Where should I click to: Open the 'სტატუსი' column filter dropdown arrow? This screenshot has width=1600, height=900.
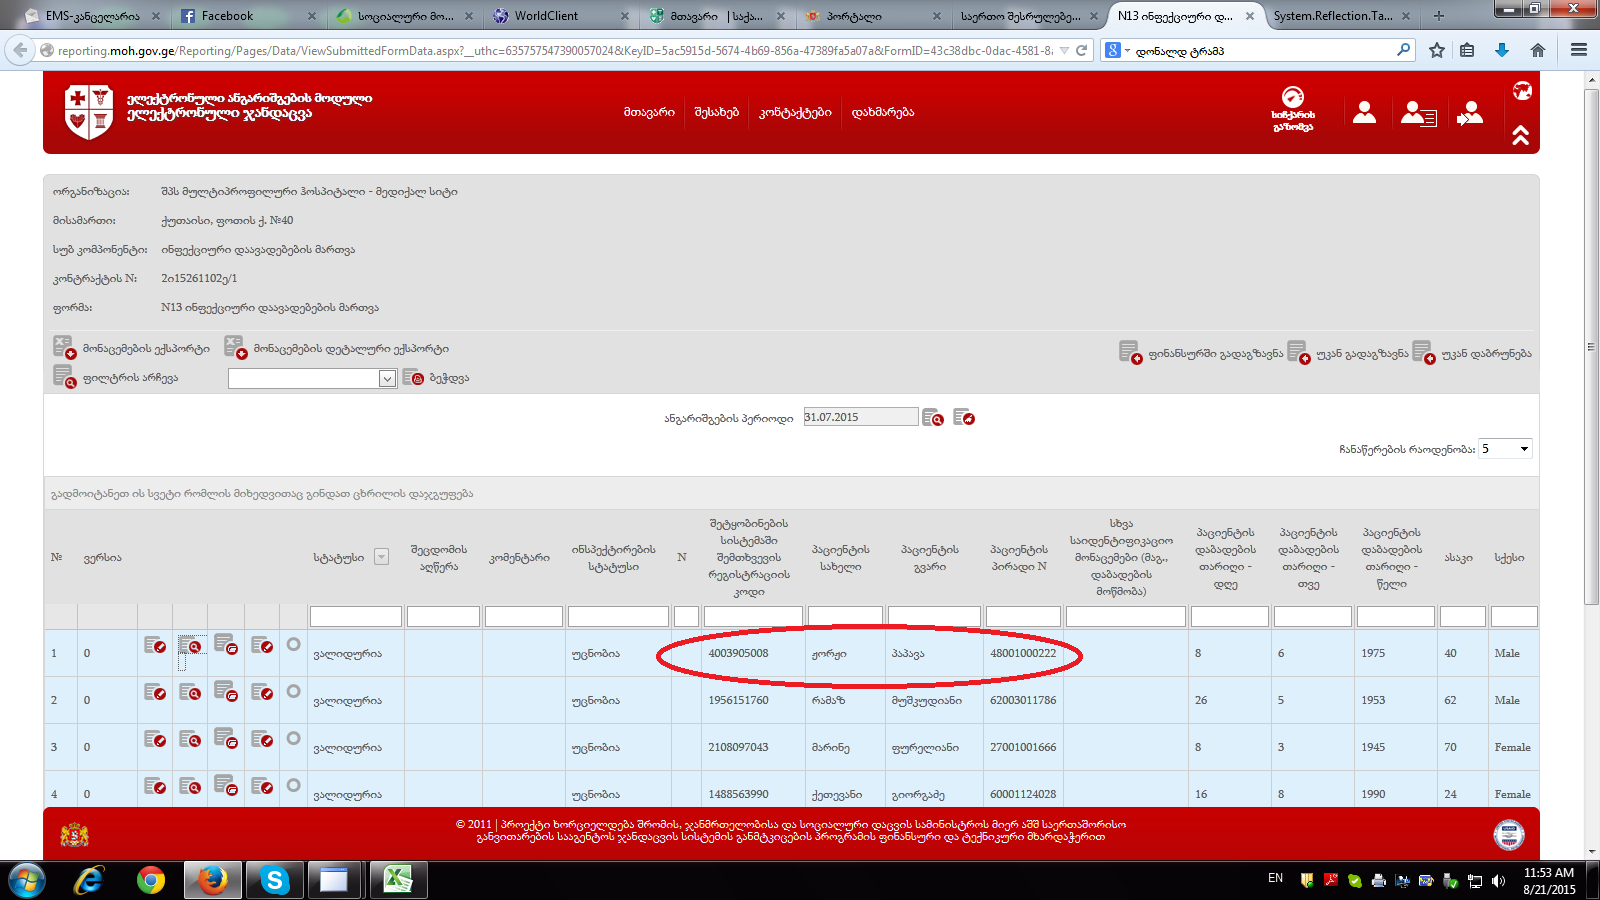click(381, 557)
